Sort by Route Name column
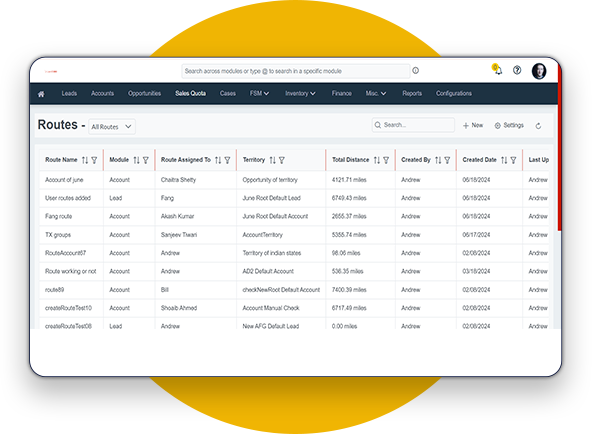 (x=85, y=160)
